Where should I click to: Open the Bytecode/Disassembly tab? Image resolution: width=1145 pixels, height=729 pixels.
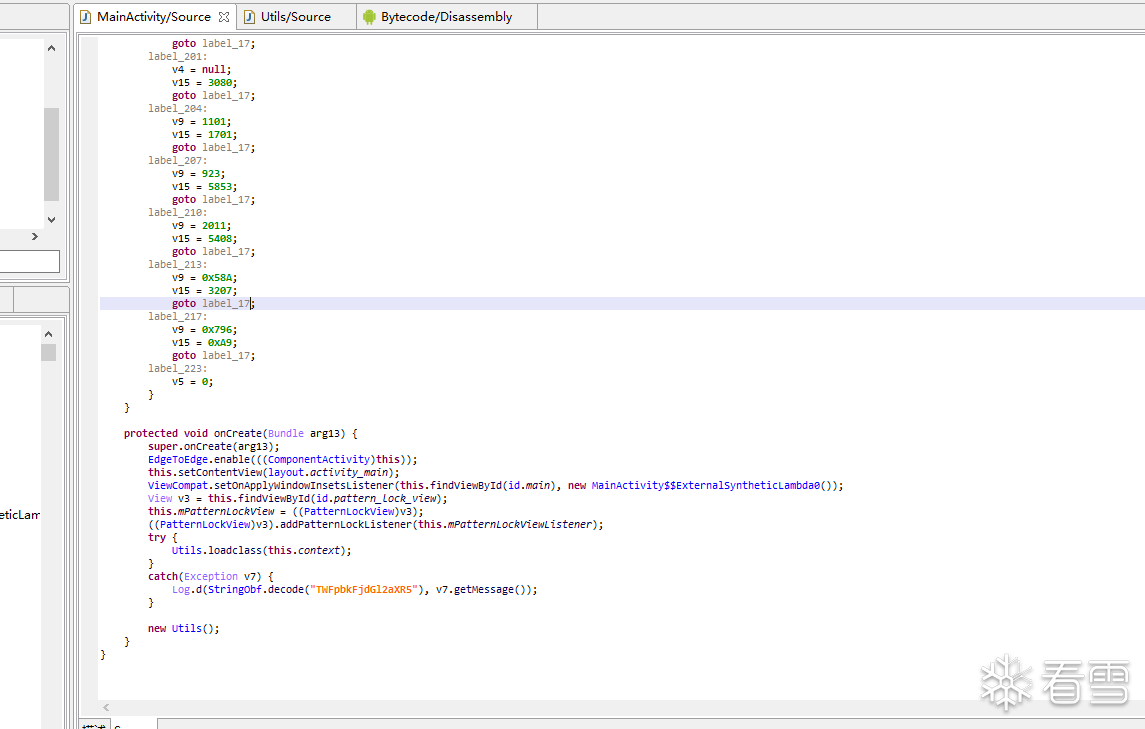pos(446,17)
